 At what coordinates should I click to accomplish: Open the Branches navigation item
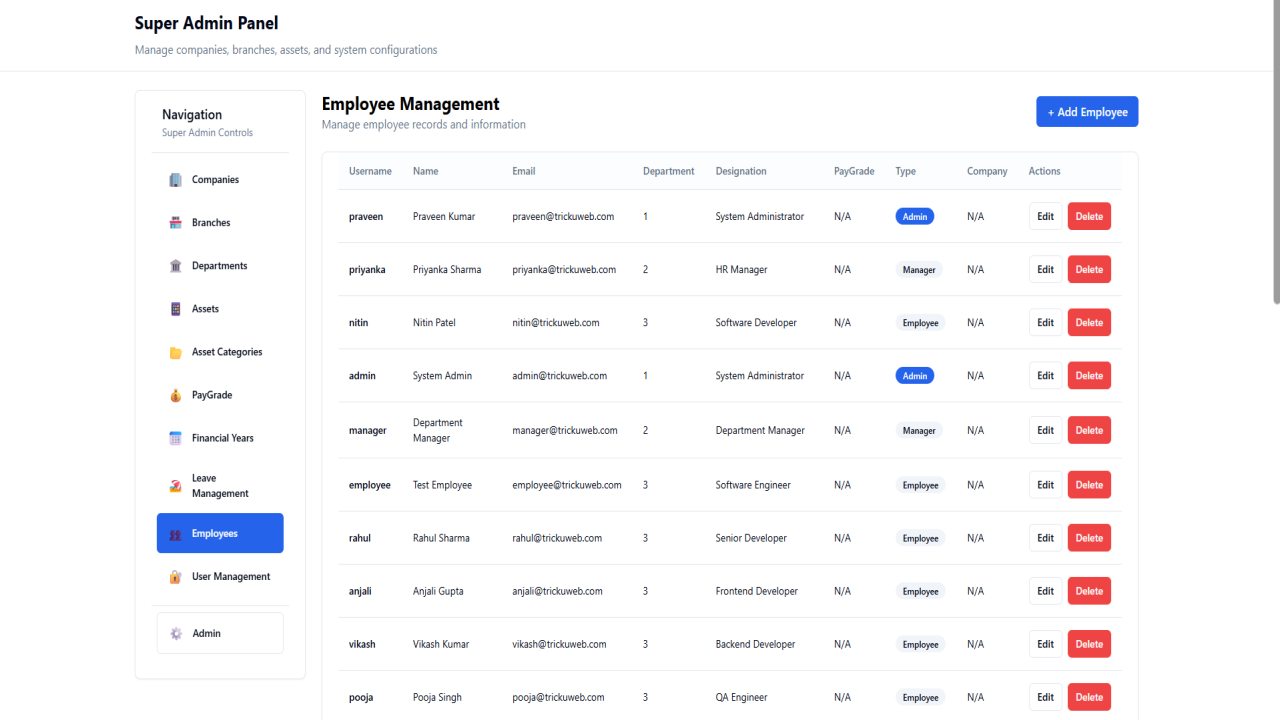coord(220,223)
